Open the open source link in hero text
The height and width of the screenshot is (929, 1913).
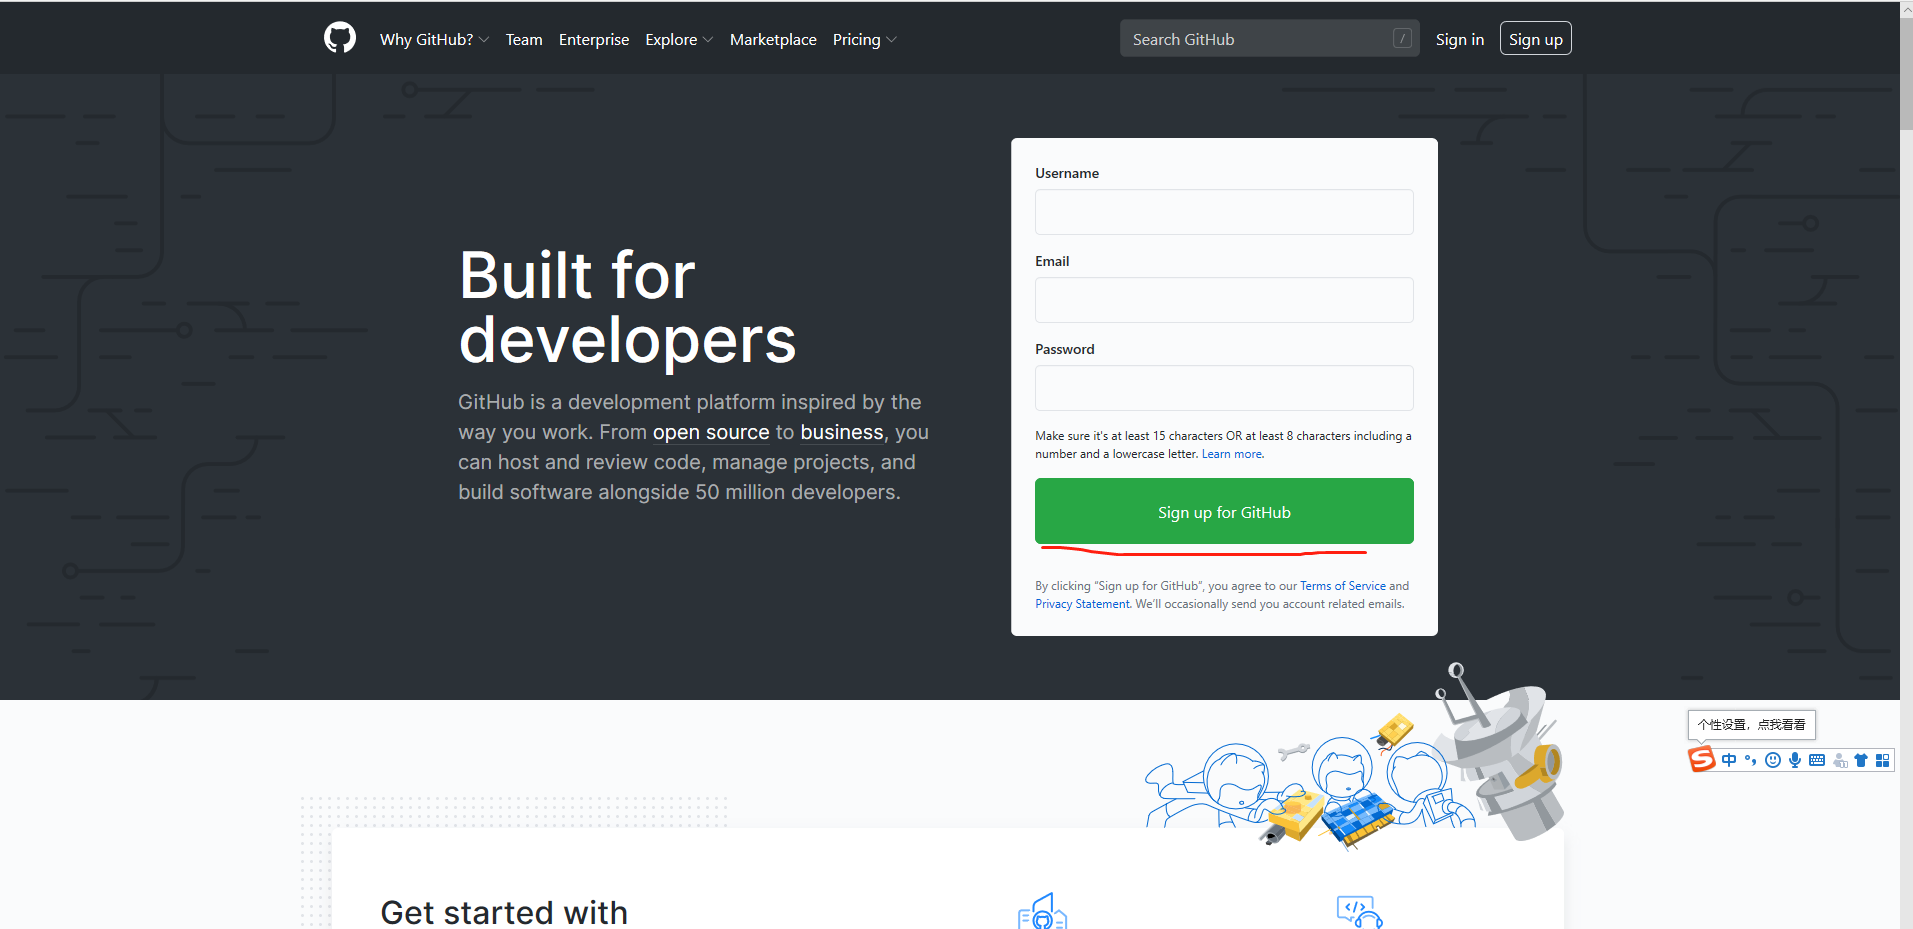711,432
